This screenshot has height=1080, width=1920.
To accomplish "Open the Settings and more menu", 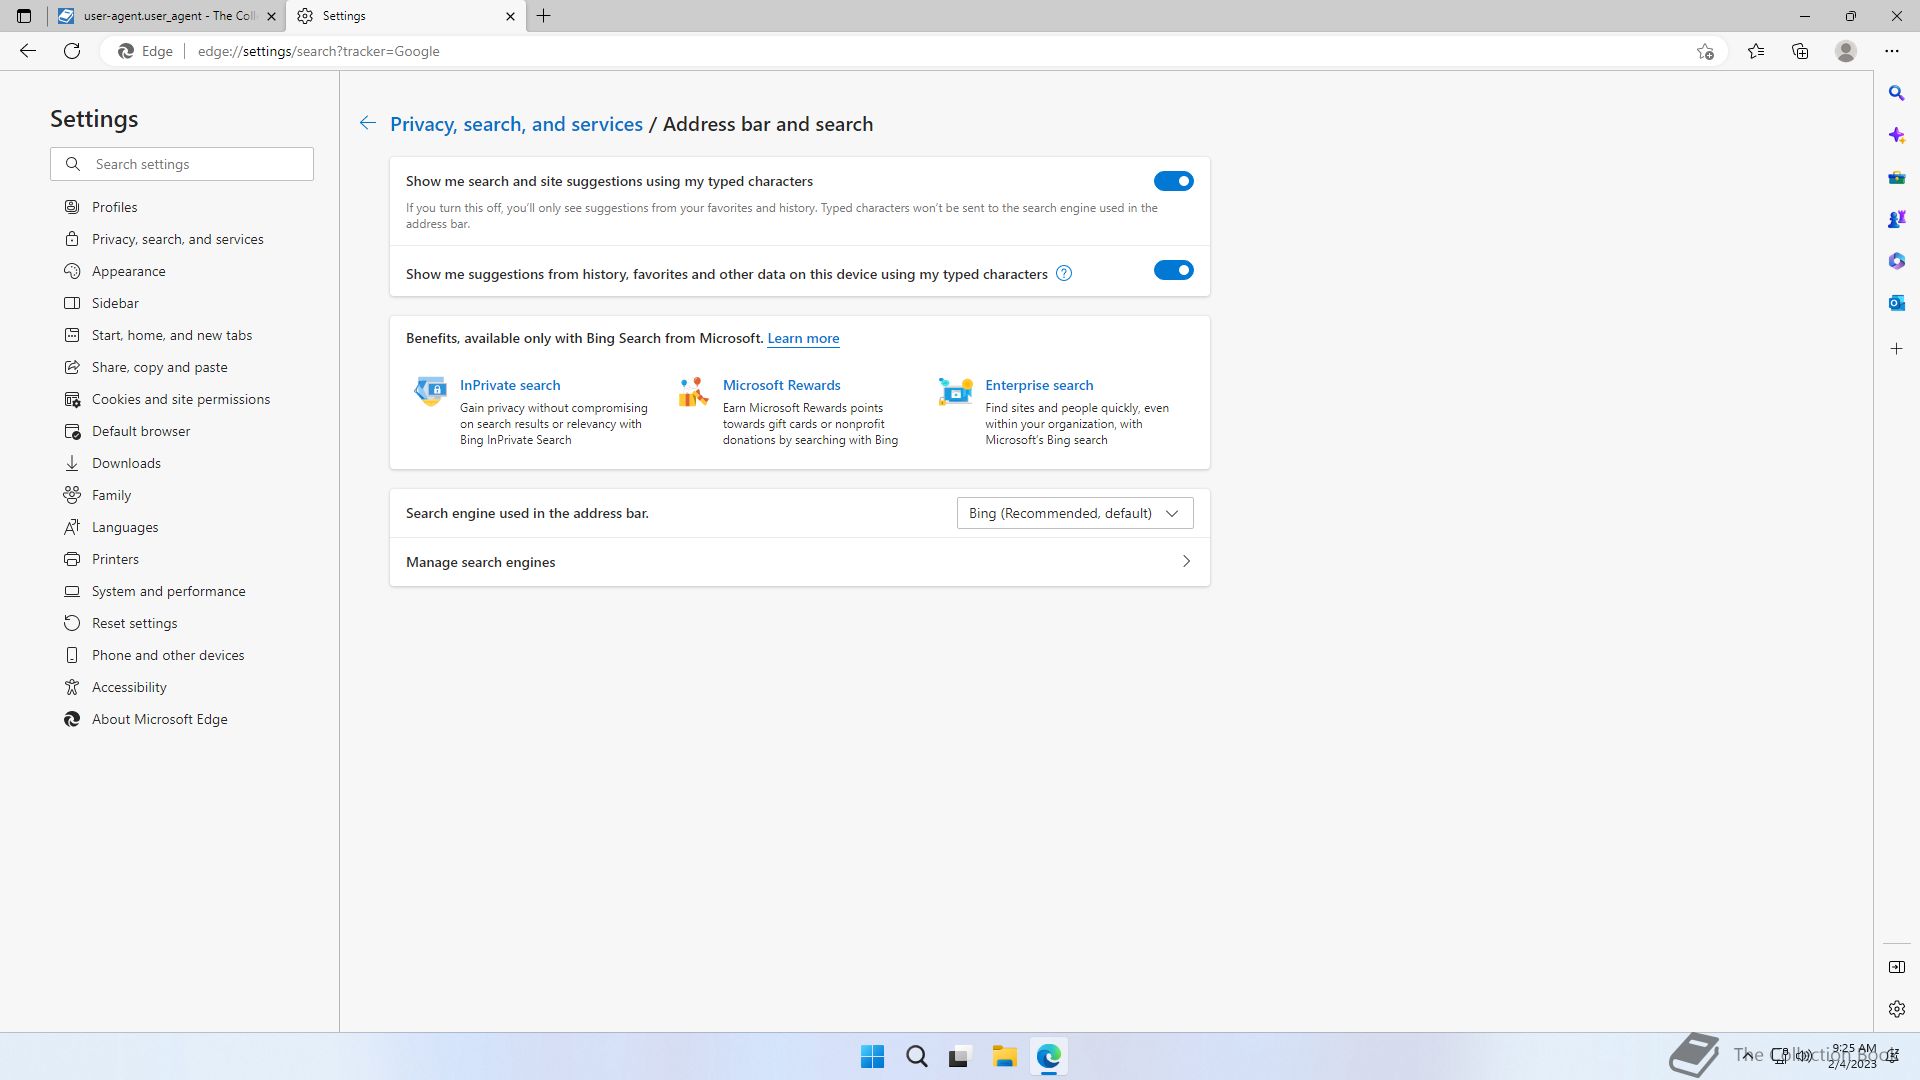I will pos(1891,51).
